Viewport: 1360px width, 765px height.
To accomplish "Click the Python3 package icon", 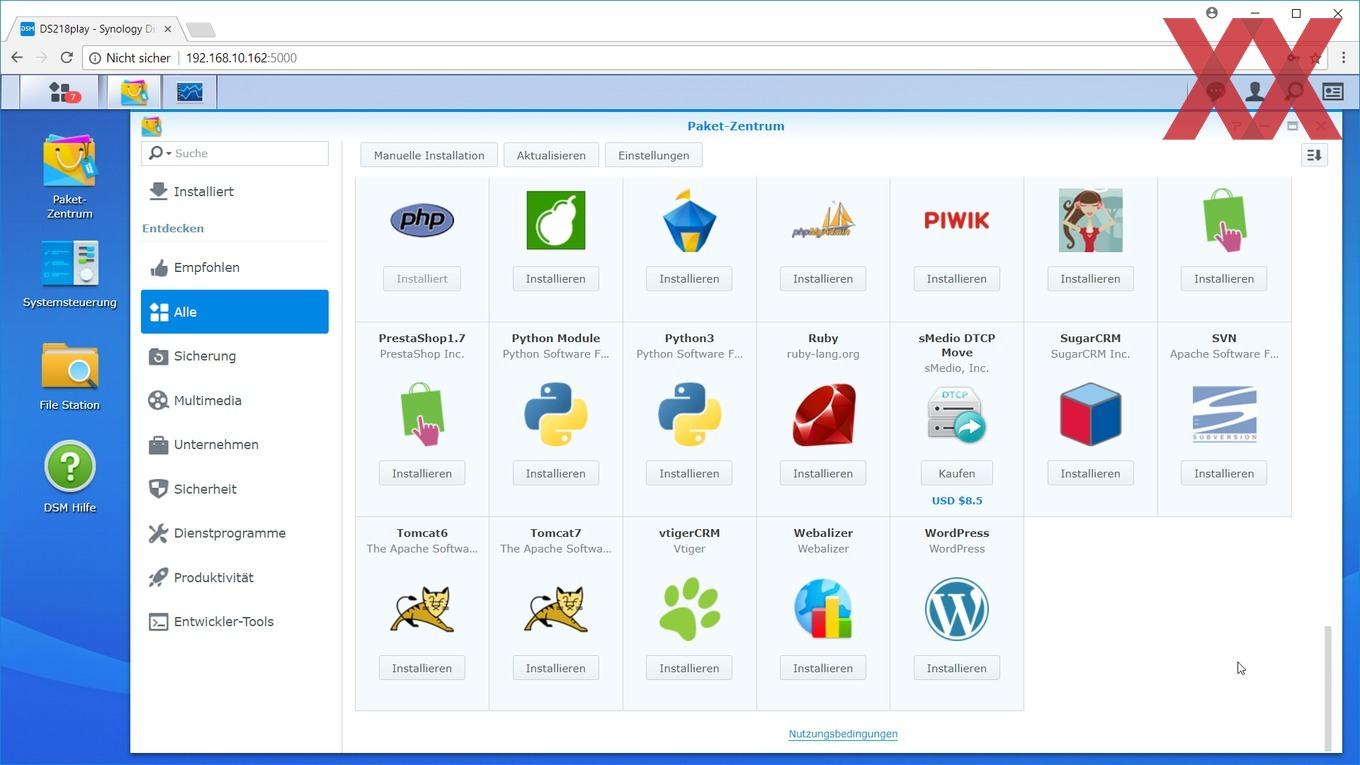I will pyautogui.click(x=690, y=414).
